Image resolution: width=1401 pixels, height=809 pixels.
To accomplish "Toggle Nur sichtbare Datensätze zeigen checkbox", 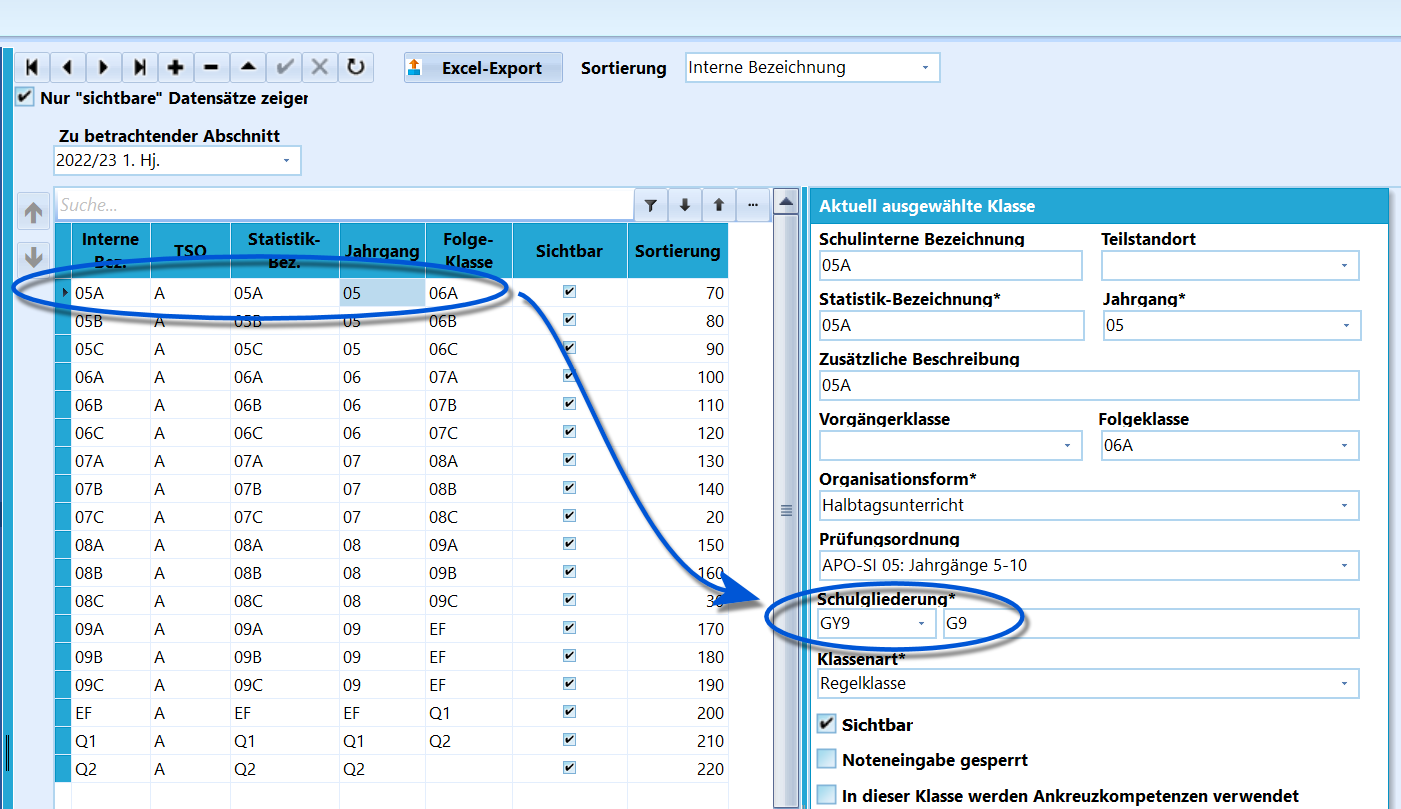I will tap(25, 97).
